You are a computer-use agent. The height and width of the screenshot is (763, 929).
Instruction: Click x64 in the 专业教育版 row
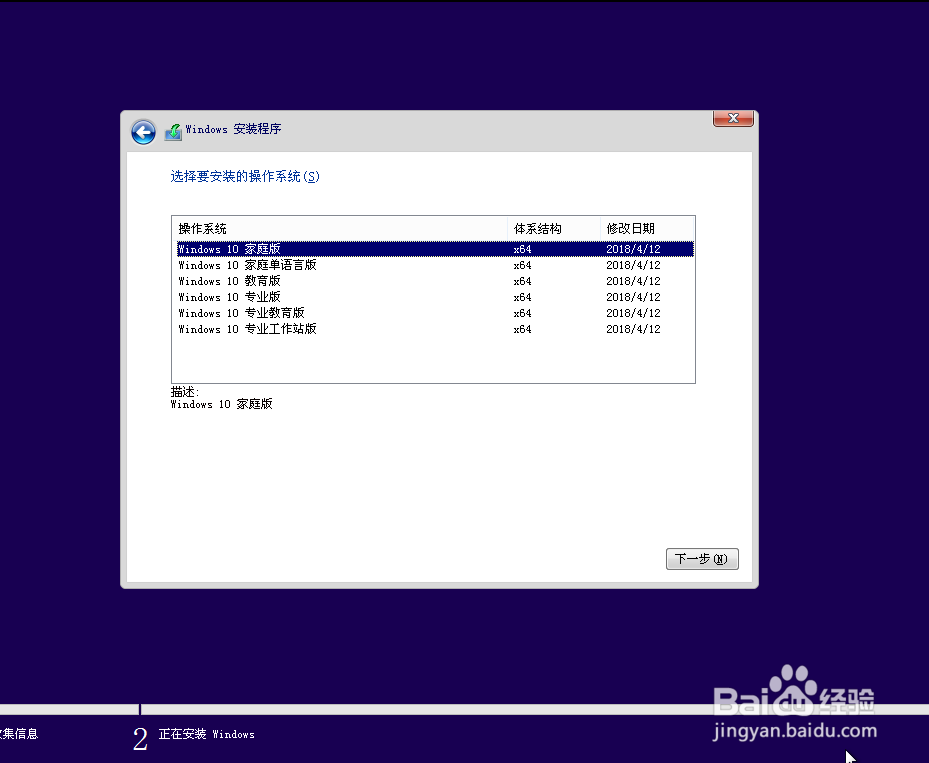pos(522,313)
